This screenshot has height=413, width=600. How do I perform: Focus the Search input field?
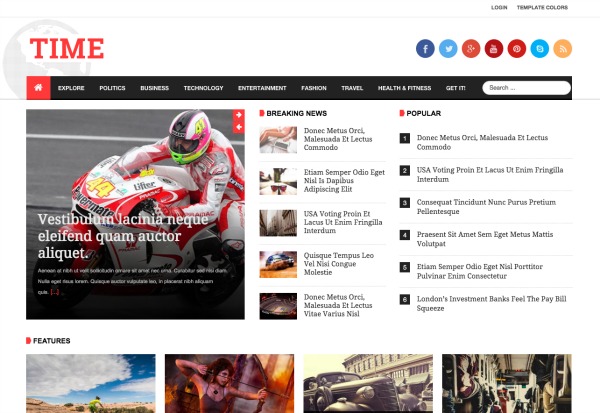[527, 88]
